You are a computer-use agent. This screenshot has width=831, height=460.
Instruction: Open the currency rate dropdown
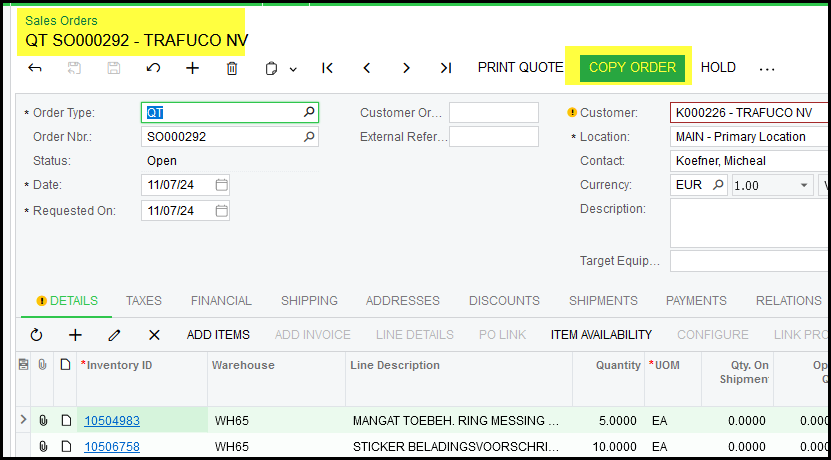(x=805, y=185)
